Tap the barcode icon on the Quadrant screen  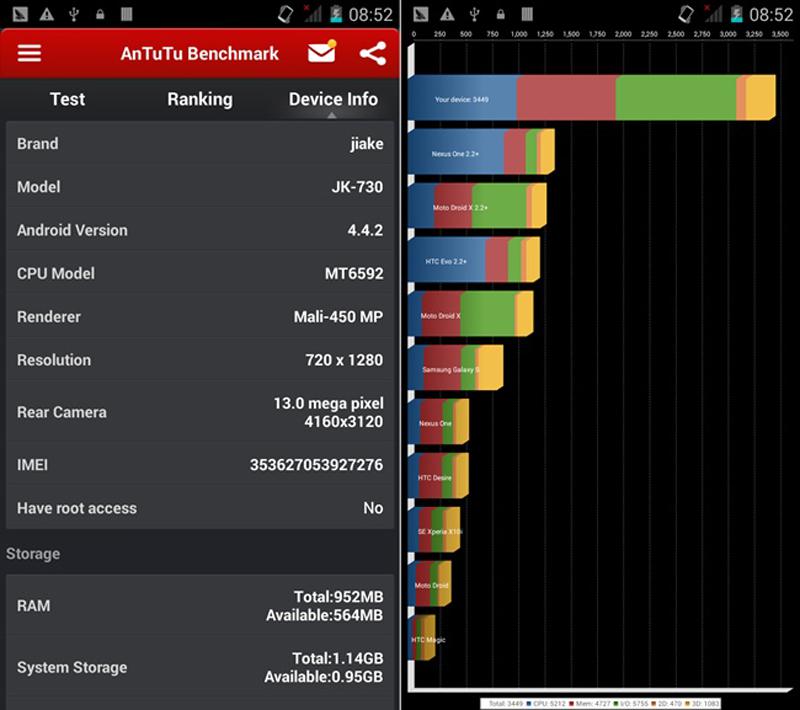(x=527, y=14)
